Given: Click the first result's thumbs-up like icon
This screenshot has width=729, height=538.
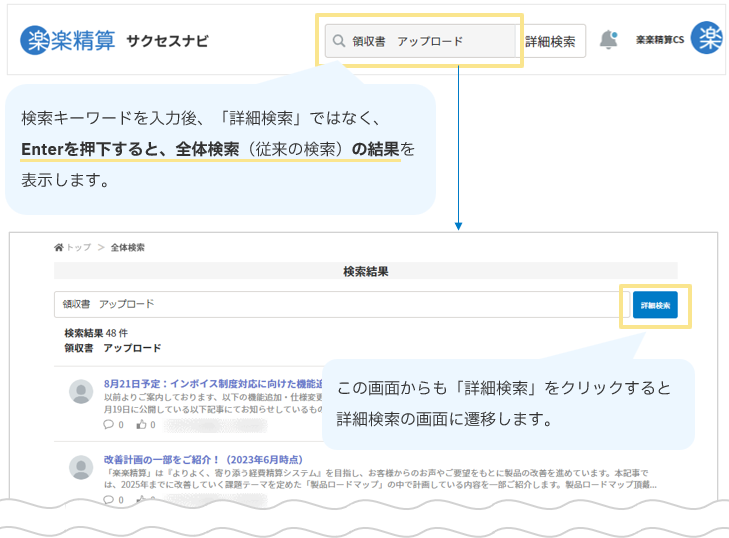Looking at the screenshot, I should (141, 424).
